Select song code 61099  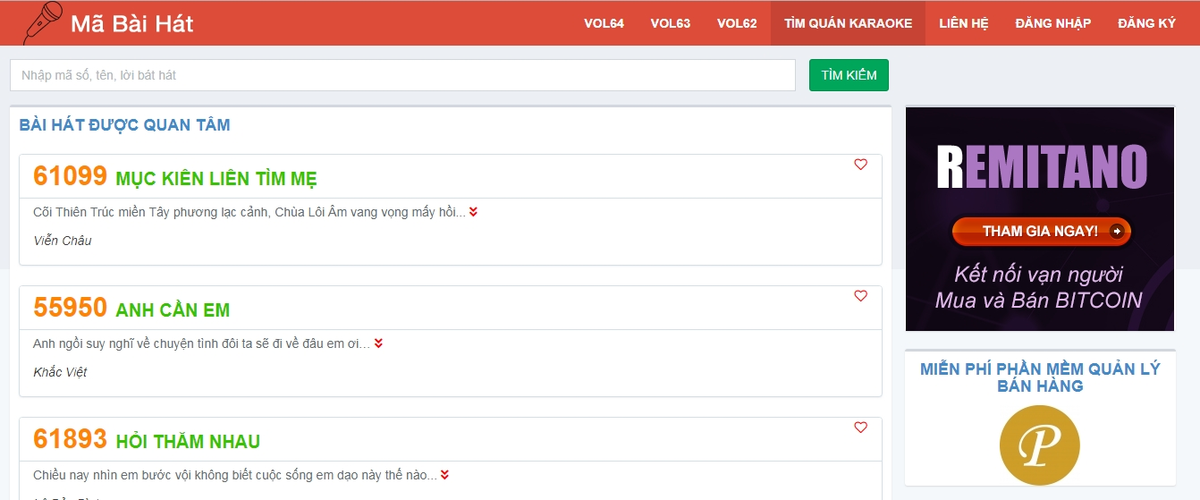coord(70,176)
